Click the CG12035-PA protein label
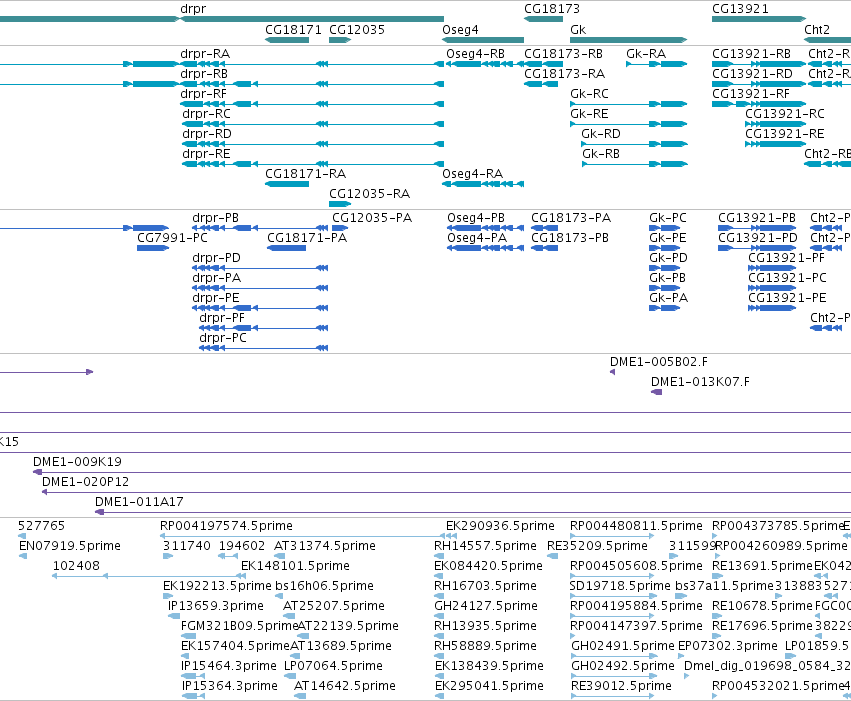The height and width of the screenshot is (701, 851). pos(372,218)
